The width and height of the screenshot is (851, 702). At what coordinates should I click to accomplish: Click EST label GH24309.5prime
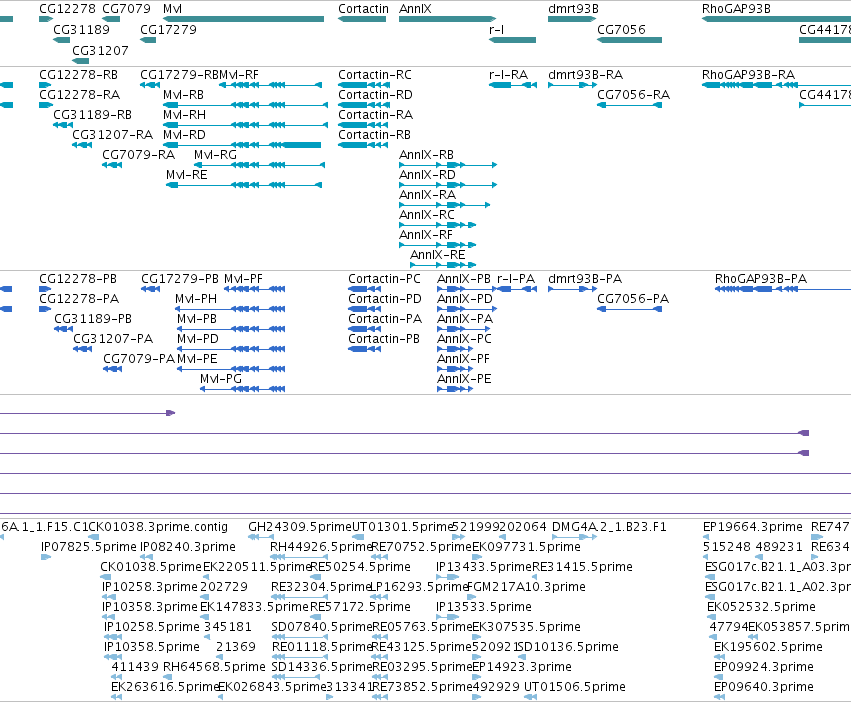(x=300, y=527)
